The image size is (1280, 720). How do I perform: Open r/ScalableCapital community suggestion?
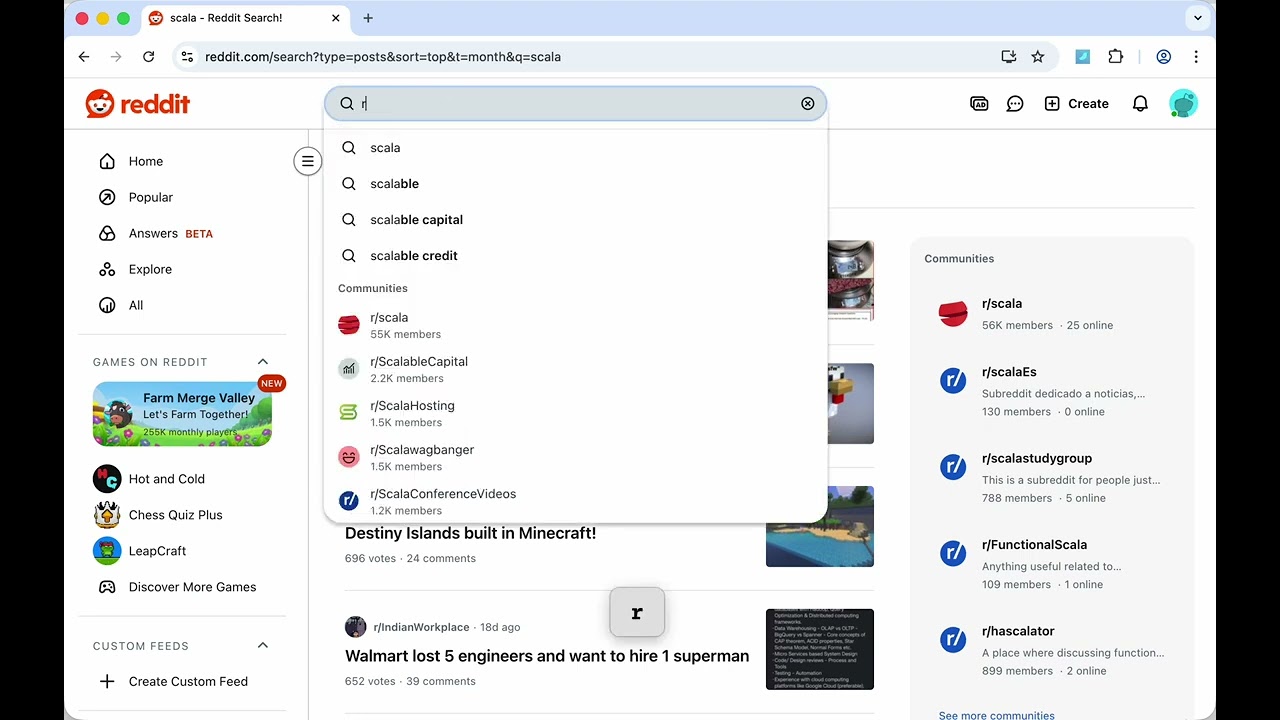pos(575,369)
